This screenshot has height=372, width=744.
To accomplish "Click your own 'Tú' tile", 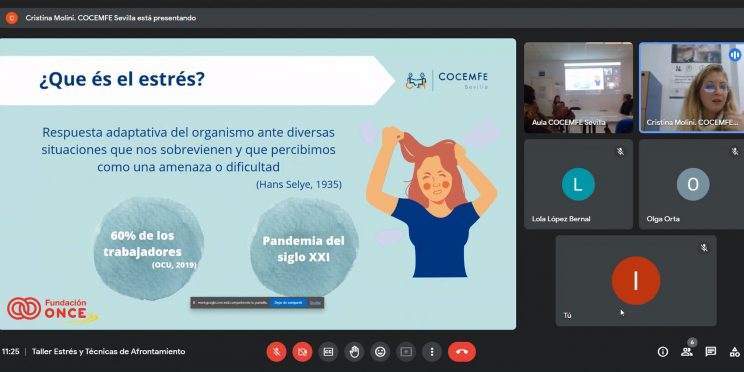I will (x=636, y=281).
